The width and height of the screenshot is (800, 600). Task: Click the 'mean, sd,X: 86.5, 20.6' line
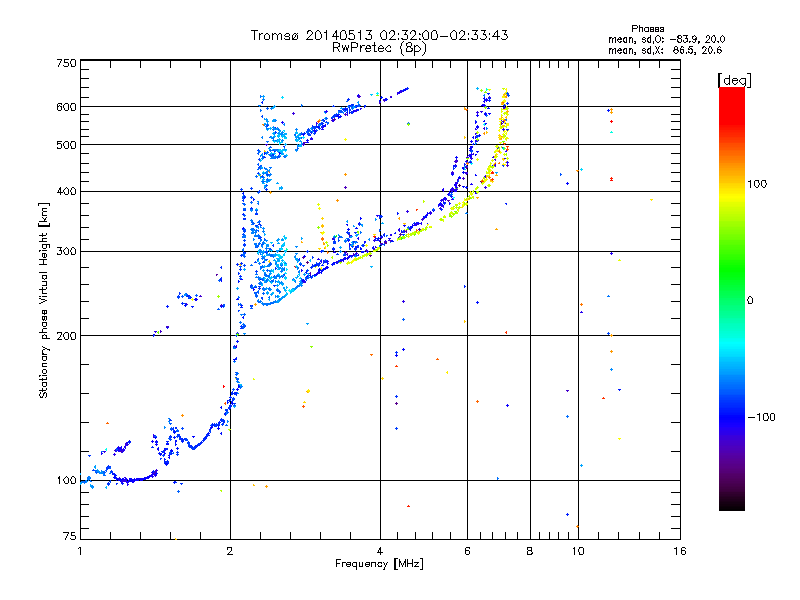(665, 50)
